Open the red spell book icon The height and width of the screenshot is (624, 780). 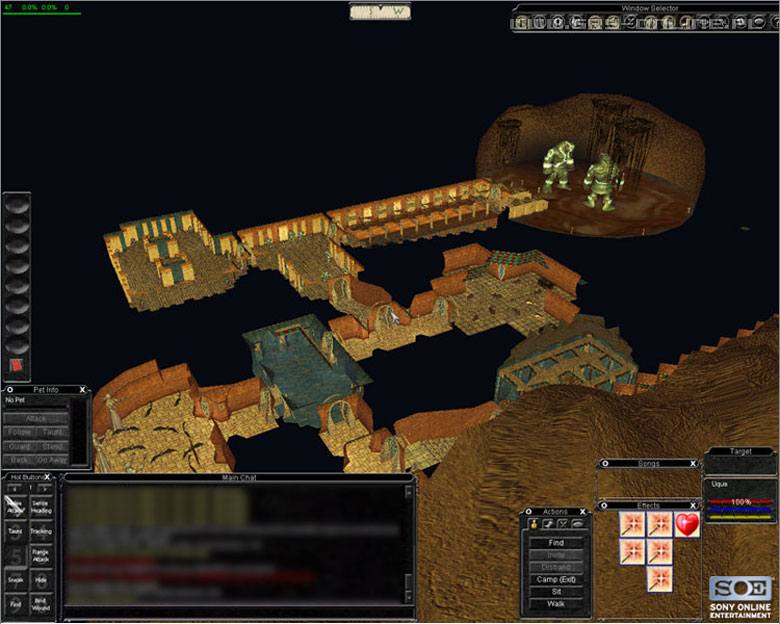[x=17, y=366]
